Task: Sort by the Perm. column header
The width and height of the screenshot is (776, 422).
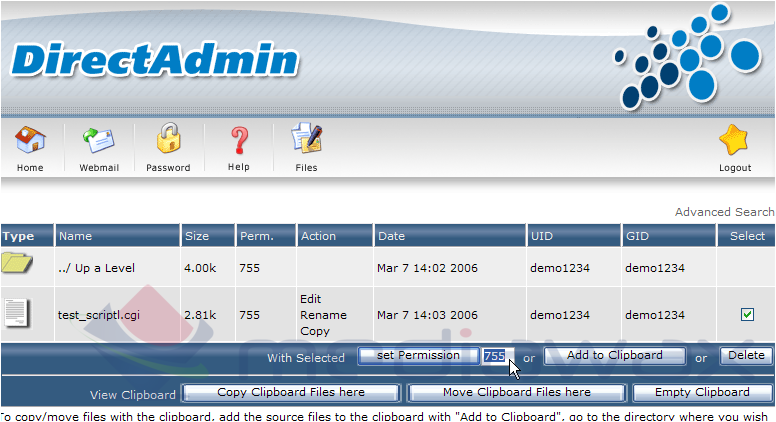Action: click(x=257, y=236)
